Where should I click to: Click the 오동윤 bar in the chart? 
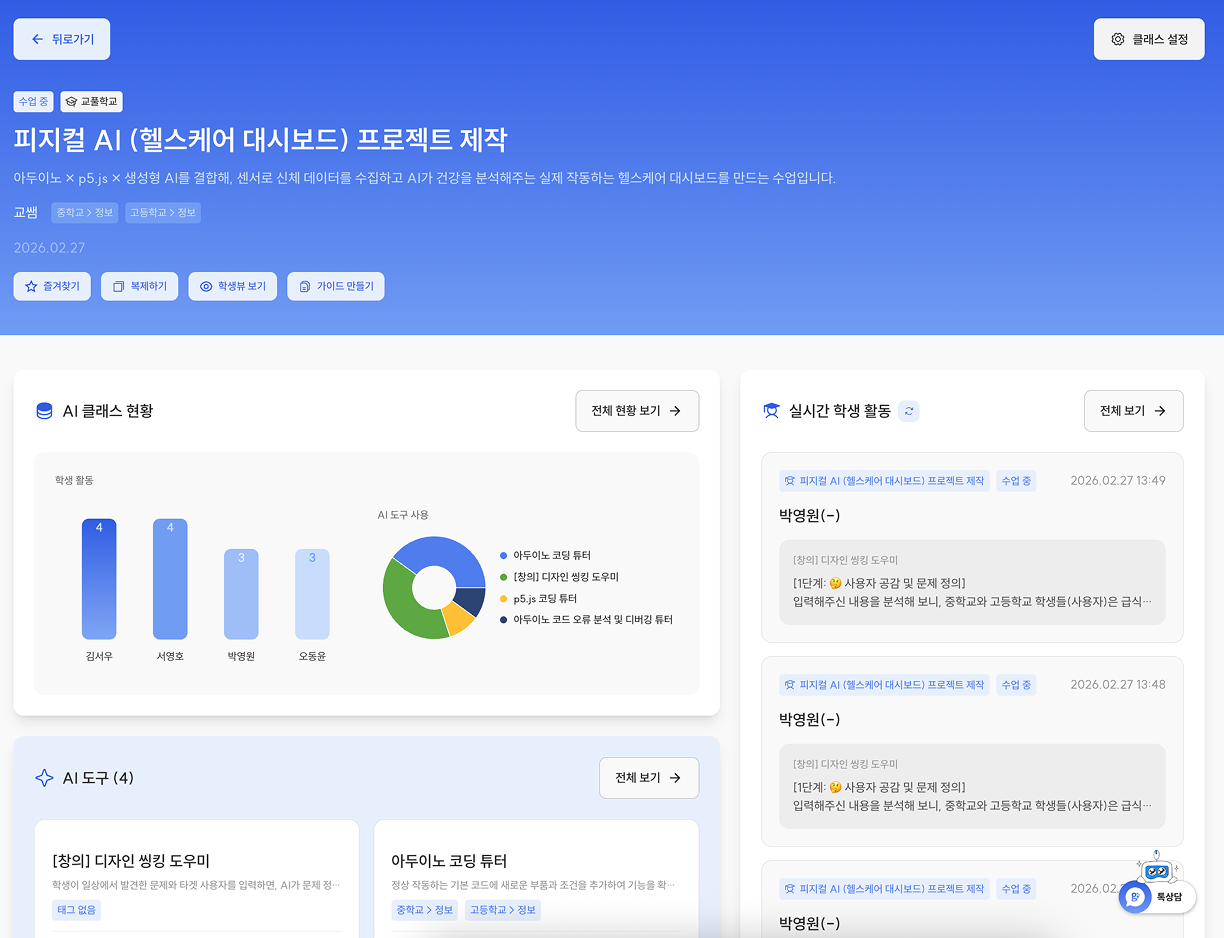(312, 594)
